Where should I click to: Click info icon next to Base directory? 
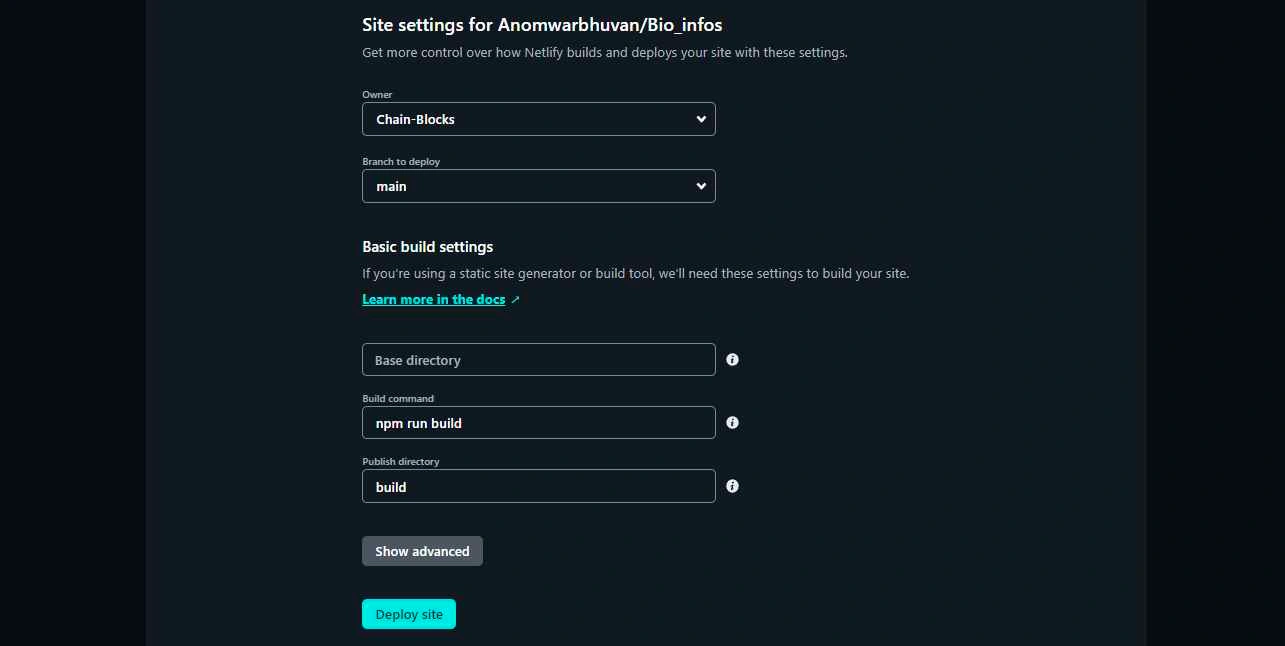pos(732,359)
